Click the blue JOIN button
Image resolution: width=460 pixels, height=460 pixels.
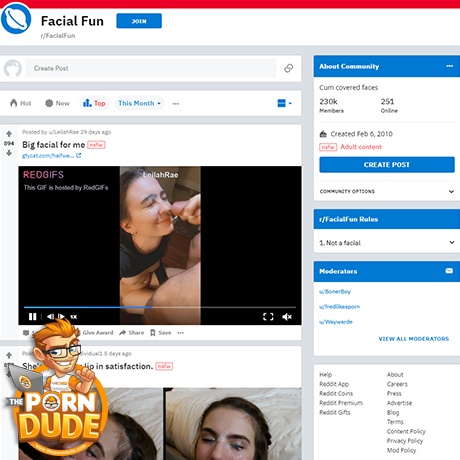point(139,21)
